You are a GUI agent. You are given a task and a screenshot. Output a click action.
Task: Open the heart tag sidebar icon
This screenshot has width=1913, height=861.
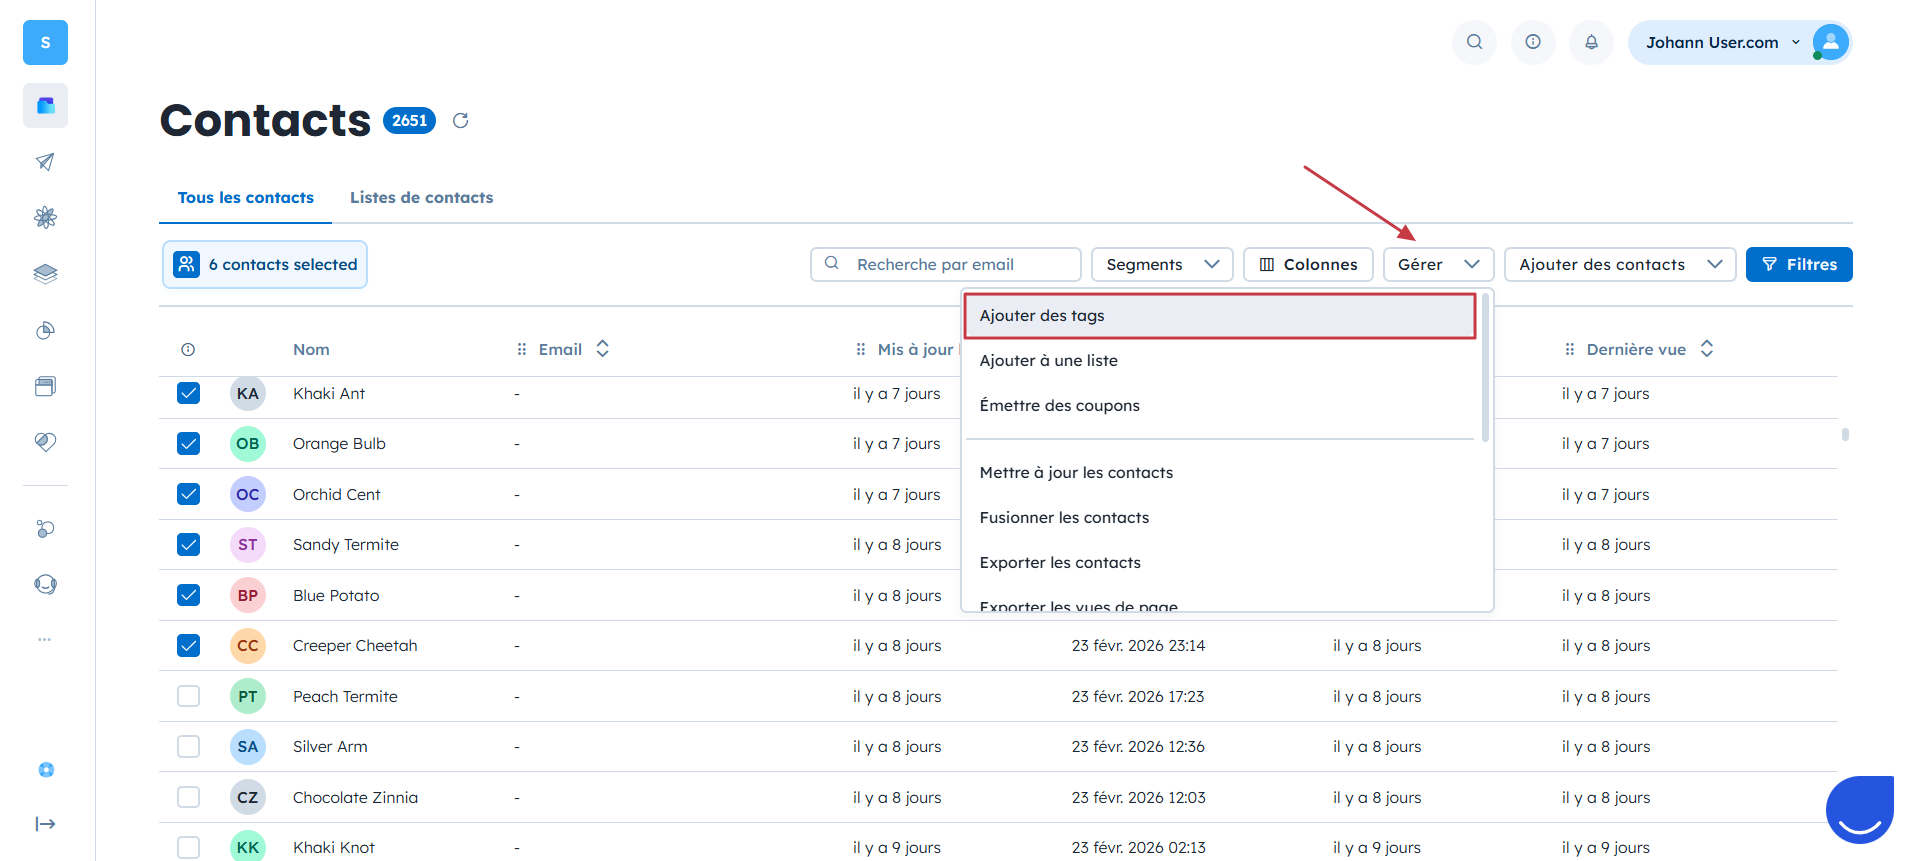(45, 442)
